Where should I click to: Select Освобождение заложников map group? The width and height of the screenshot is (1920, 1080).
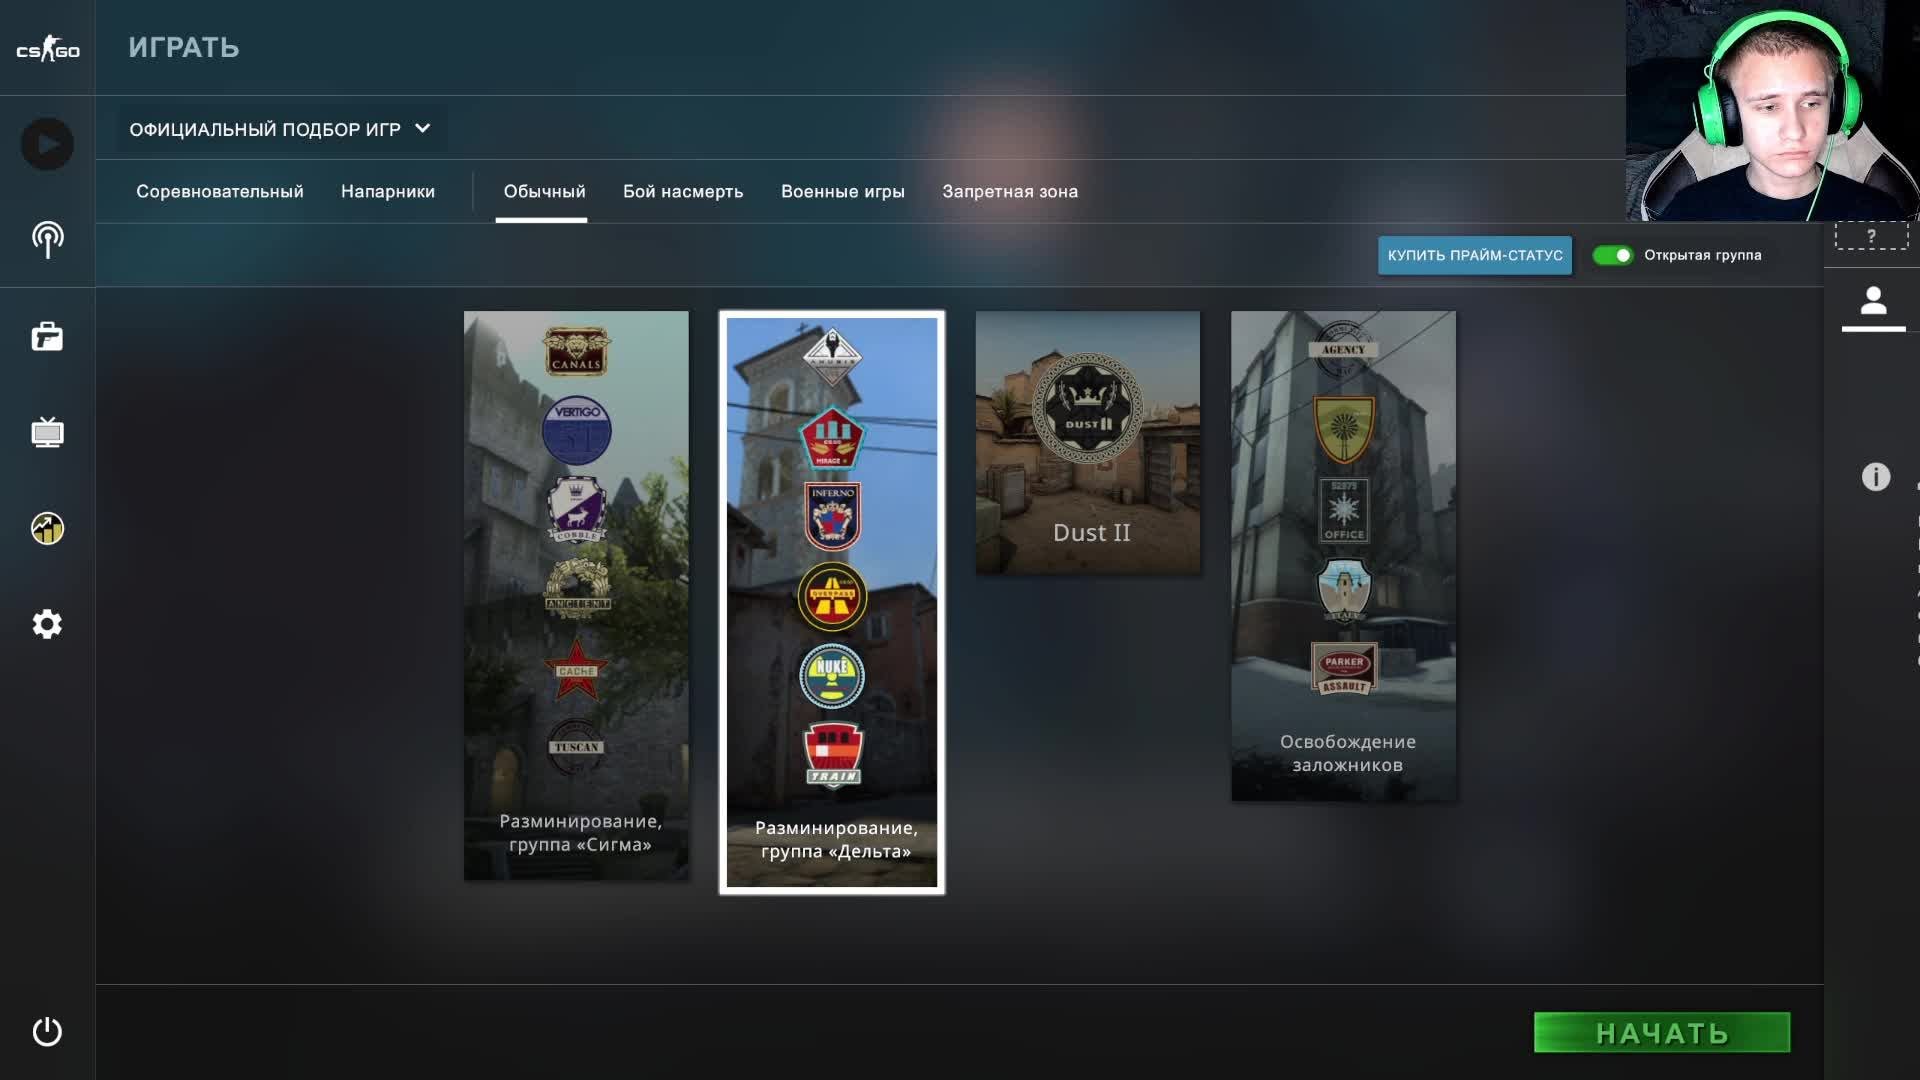coord(1343,555)
